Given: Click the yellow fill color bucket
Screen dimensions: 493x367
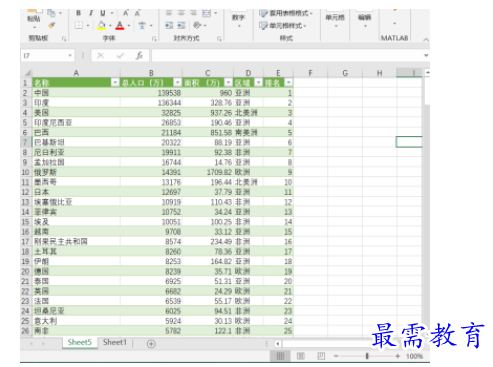Looking at the screenshot, I should tap(101, 25).
